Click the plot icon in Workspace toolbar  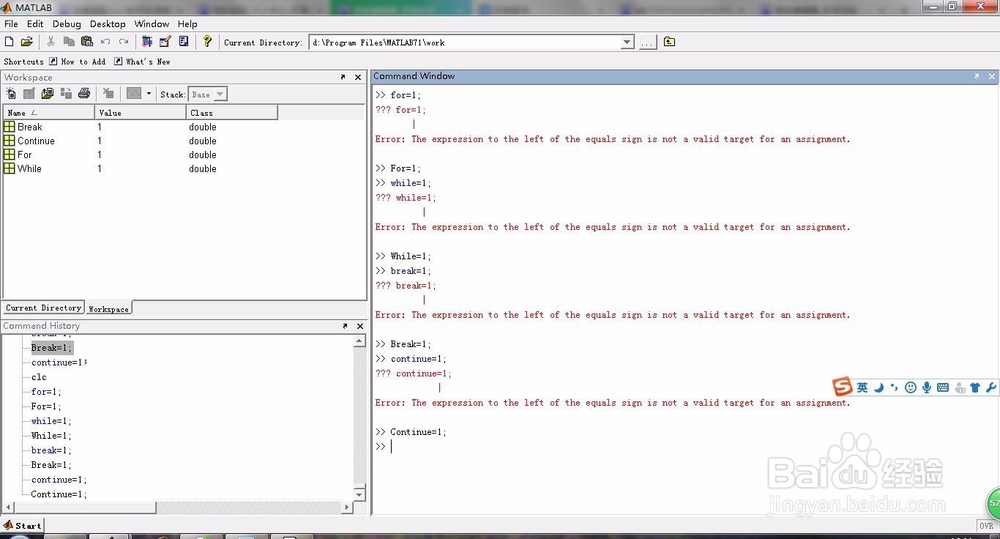[133, 94]
